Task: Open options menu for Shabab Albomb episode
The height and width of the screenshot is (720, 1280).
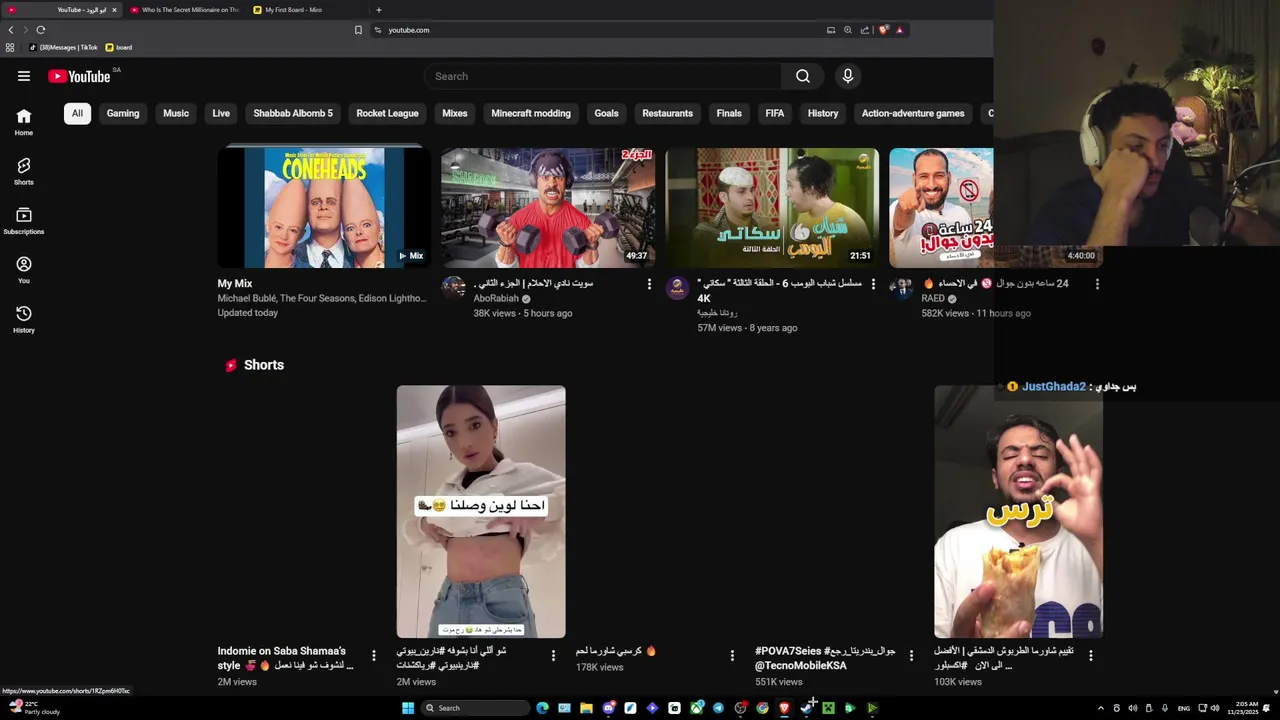Action: [873, 285]
